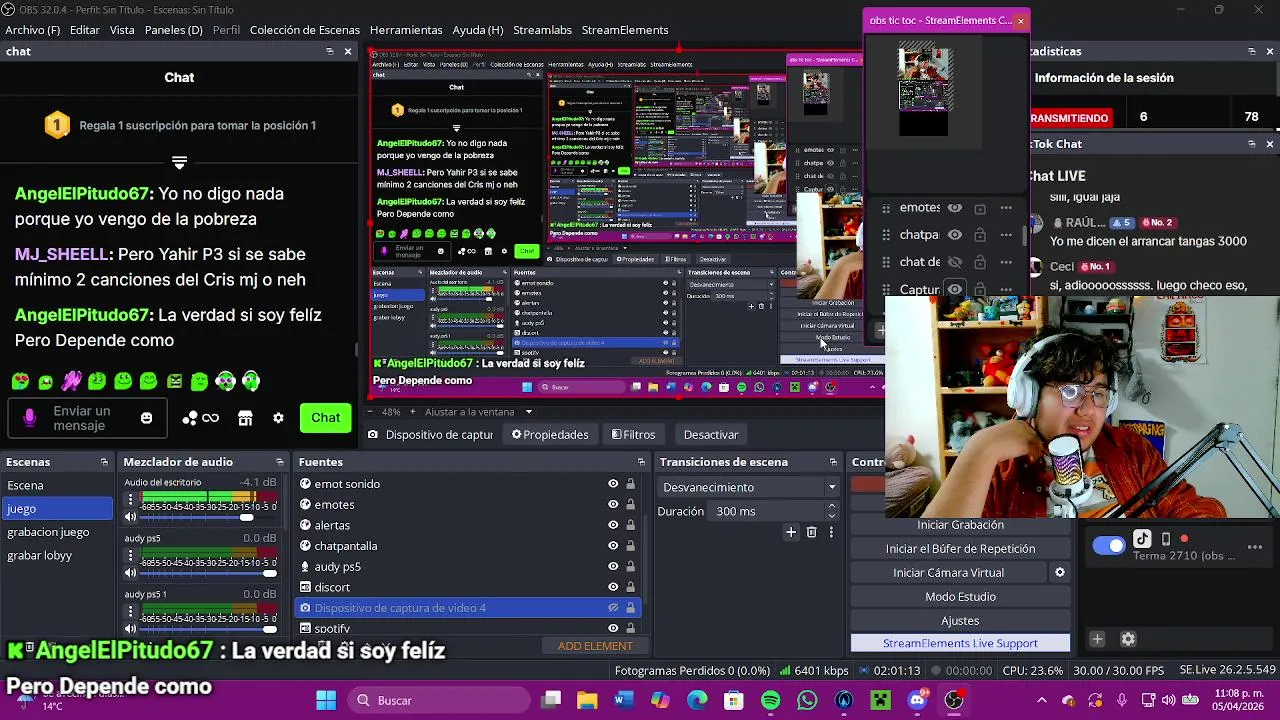Undock the Mezclador de audio panel
This screenshot has width=1280, height=720.
pyautogui.click(x=280, y=462)
